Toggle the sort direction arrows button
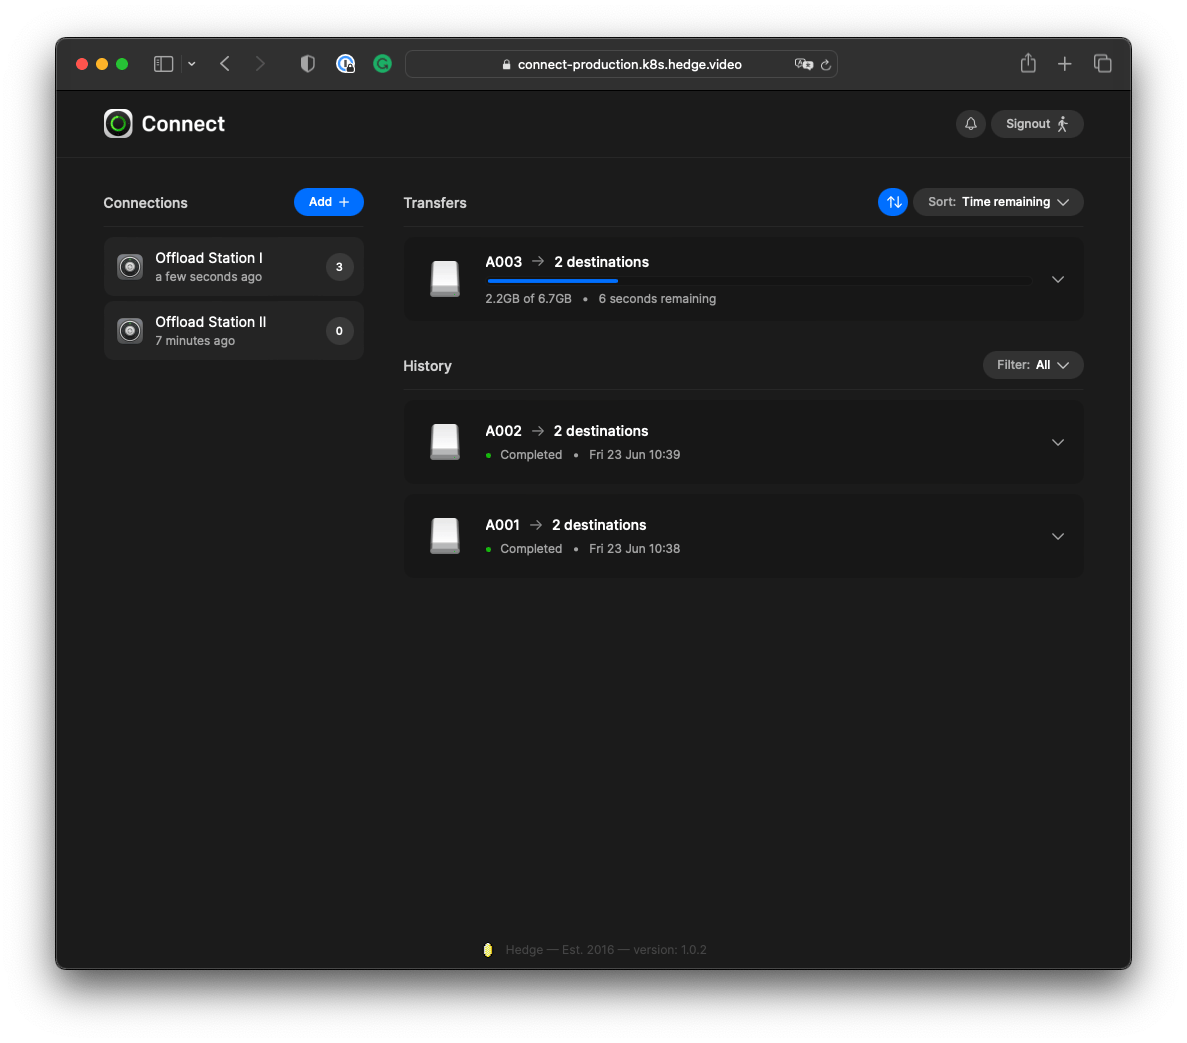Image resolution: width=1187 pixels, height=1043 pixels. click(893, 202)
